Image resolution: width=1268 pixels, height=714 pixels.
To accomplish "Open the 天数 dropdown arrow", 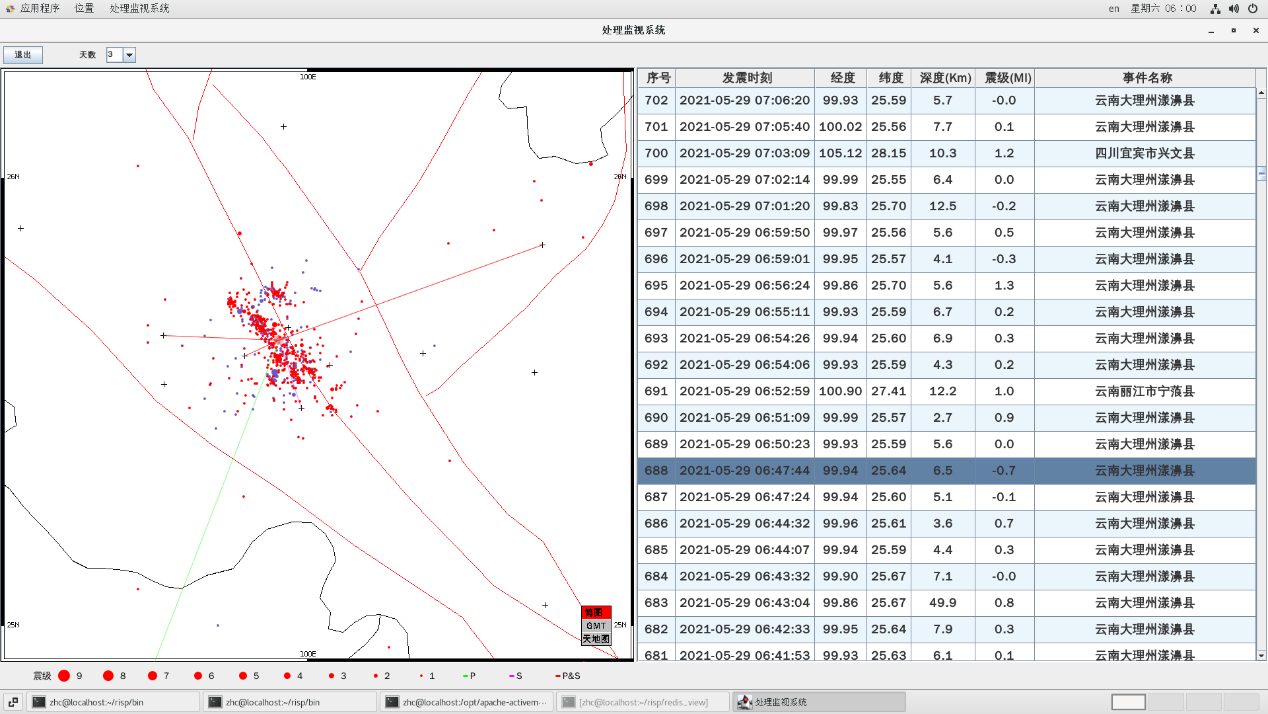I will [129, 55].
